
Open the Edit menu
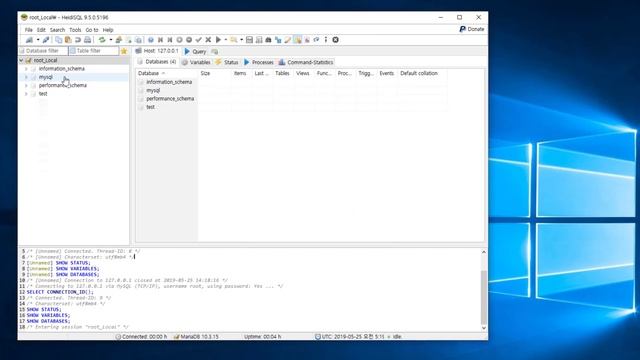pyautogui.click(x=41, y=30)
